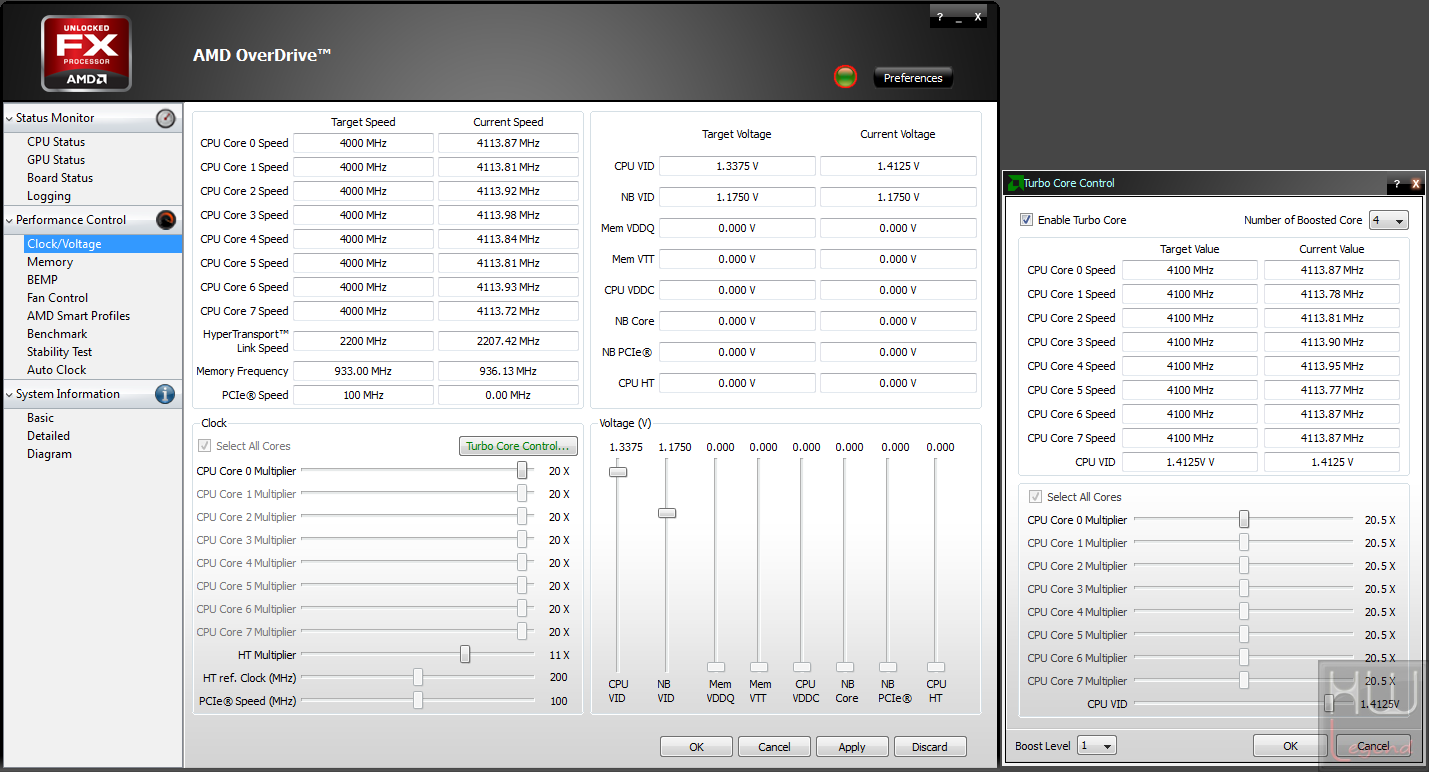Screen dimensions: 1429x772
Task: Click the help question mark in OverDrive title bar
Action: (940, 18)
